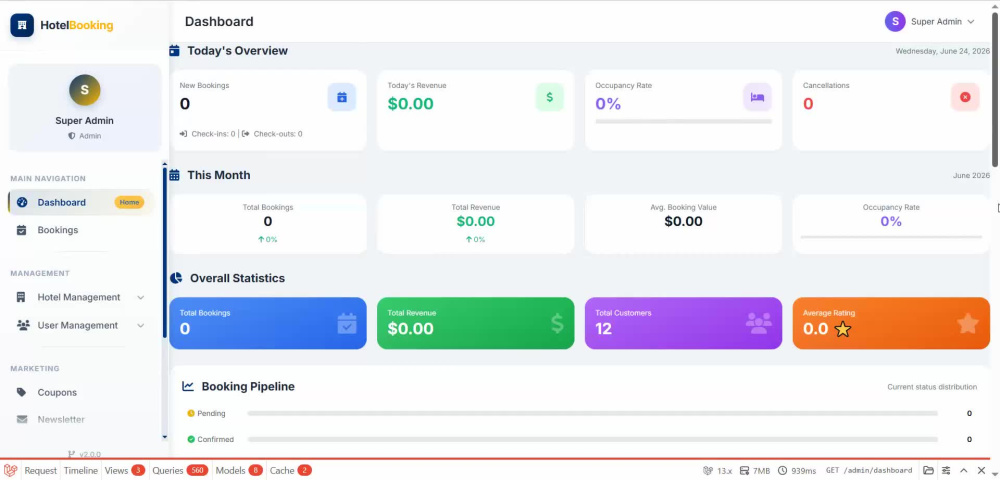Click the New Bookings calendar icon

(342, 98)
